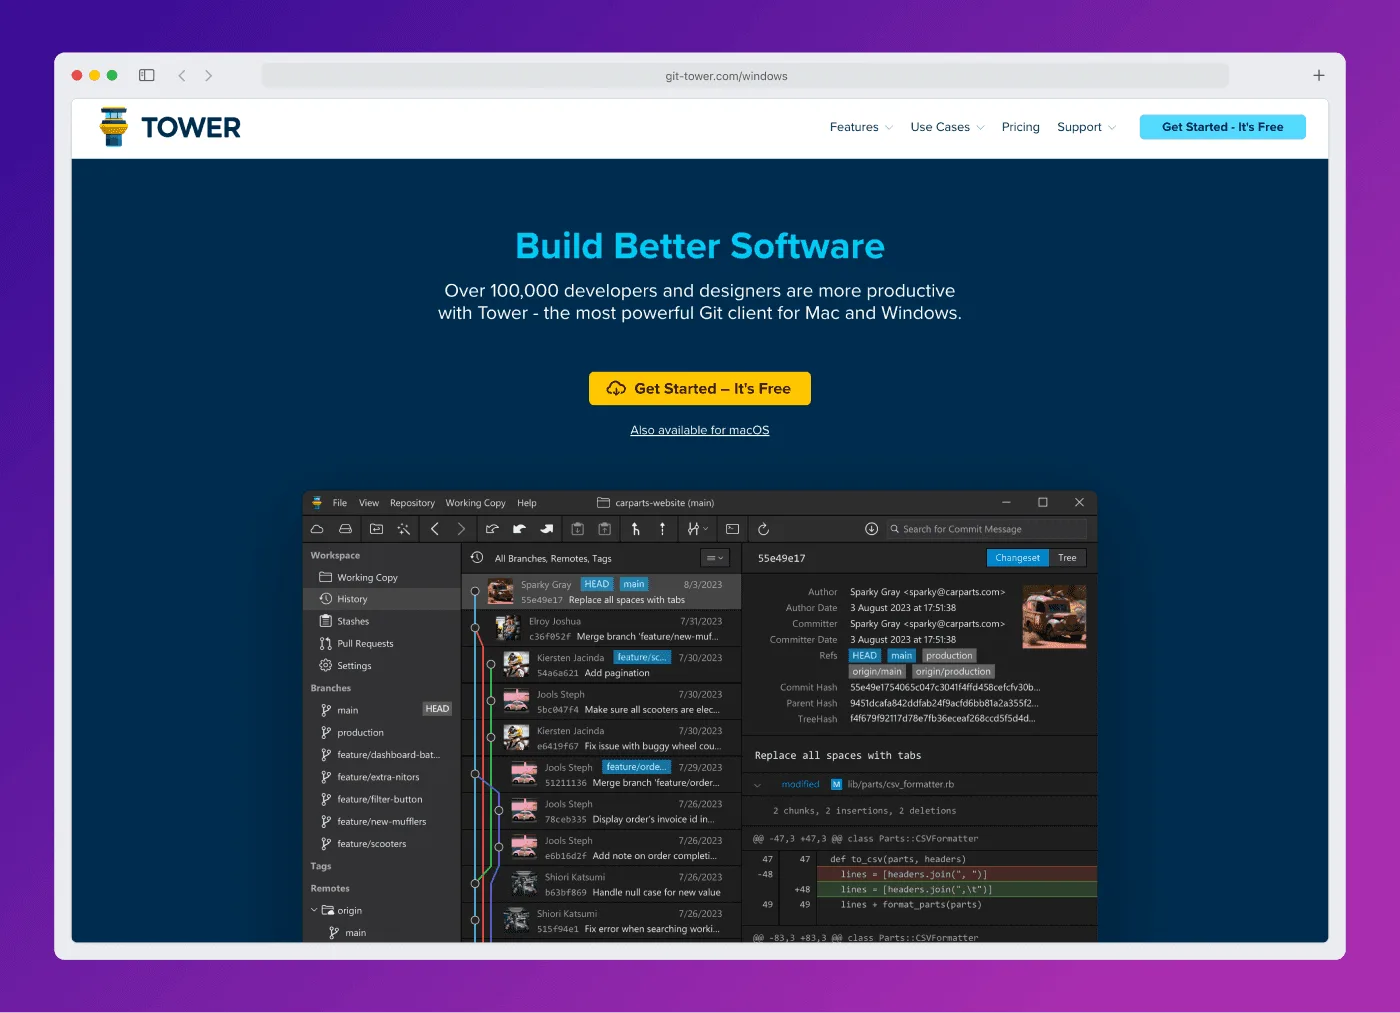The image size is (1400, 1013).
Task: Open the Help menu in Tower
Action: (527, 503)
